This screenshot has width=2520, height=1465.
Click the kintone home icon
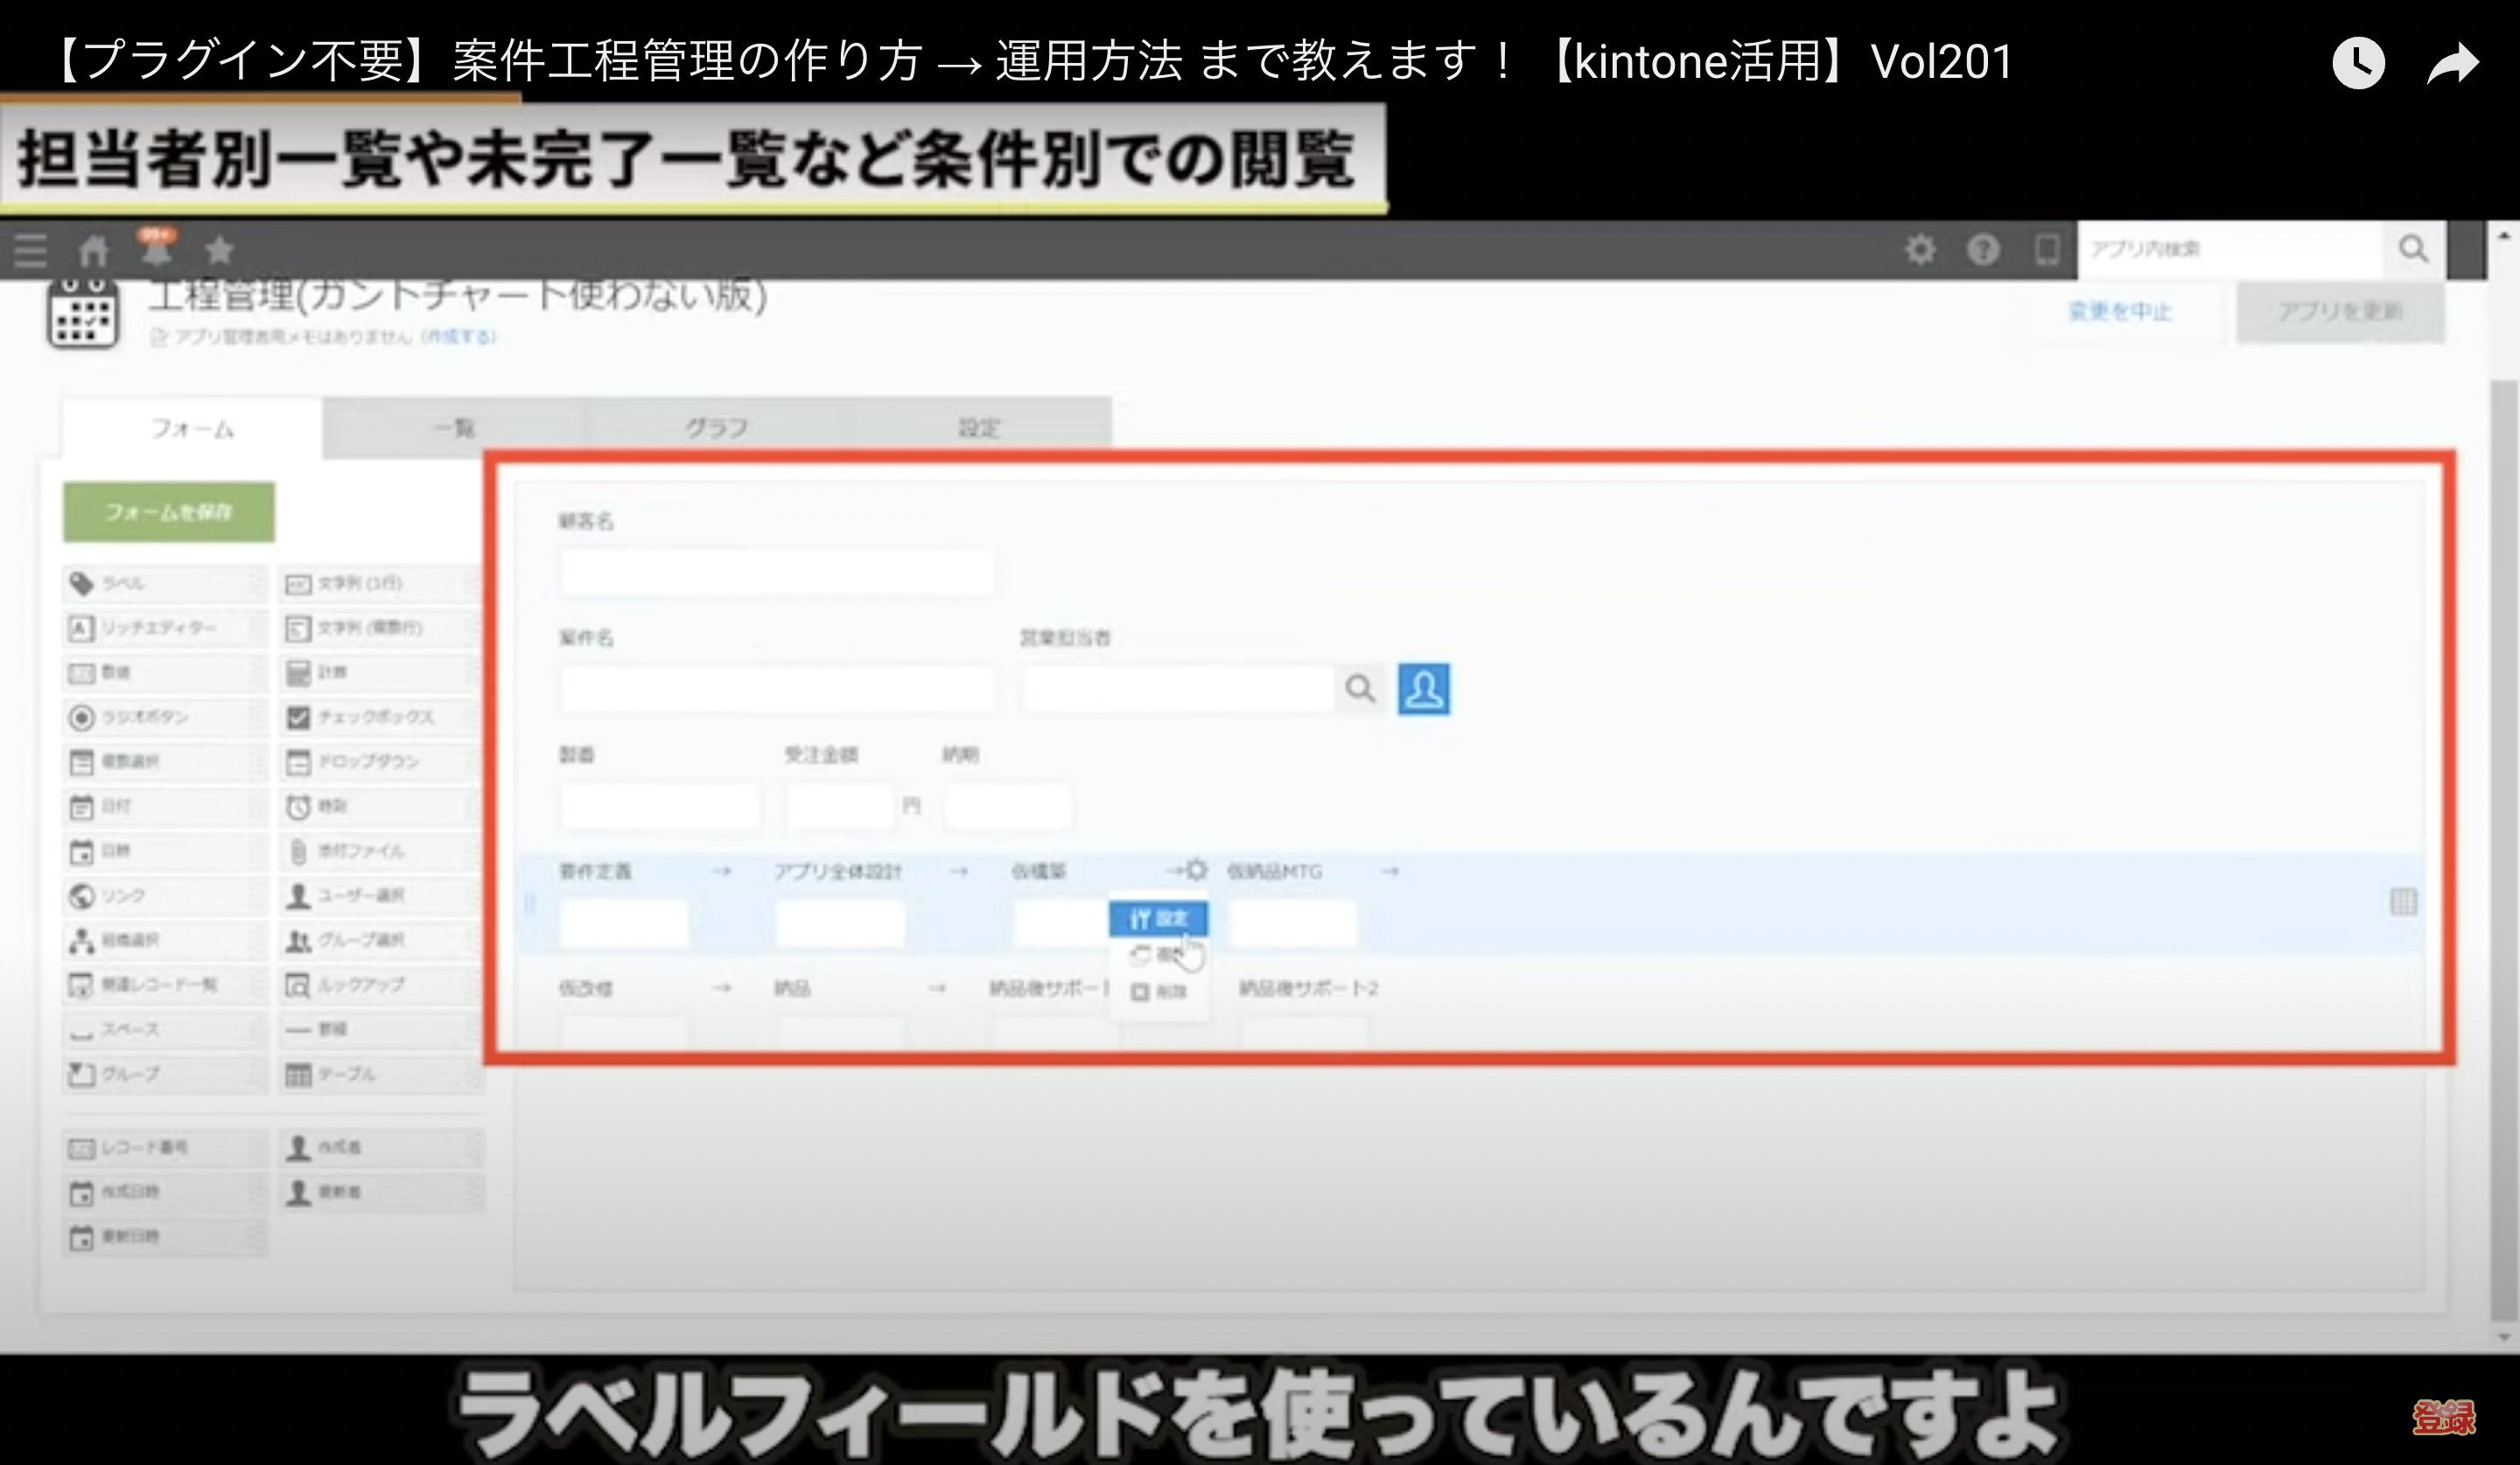[94, 250]
